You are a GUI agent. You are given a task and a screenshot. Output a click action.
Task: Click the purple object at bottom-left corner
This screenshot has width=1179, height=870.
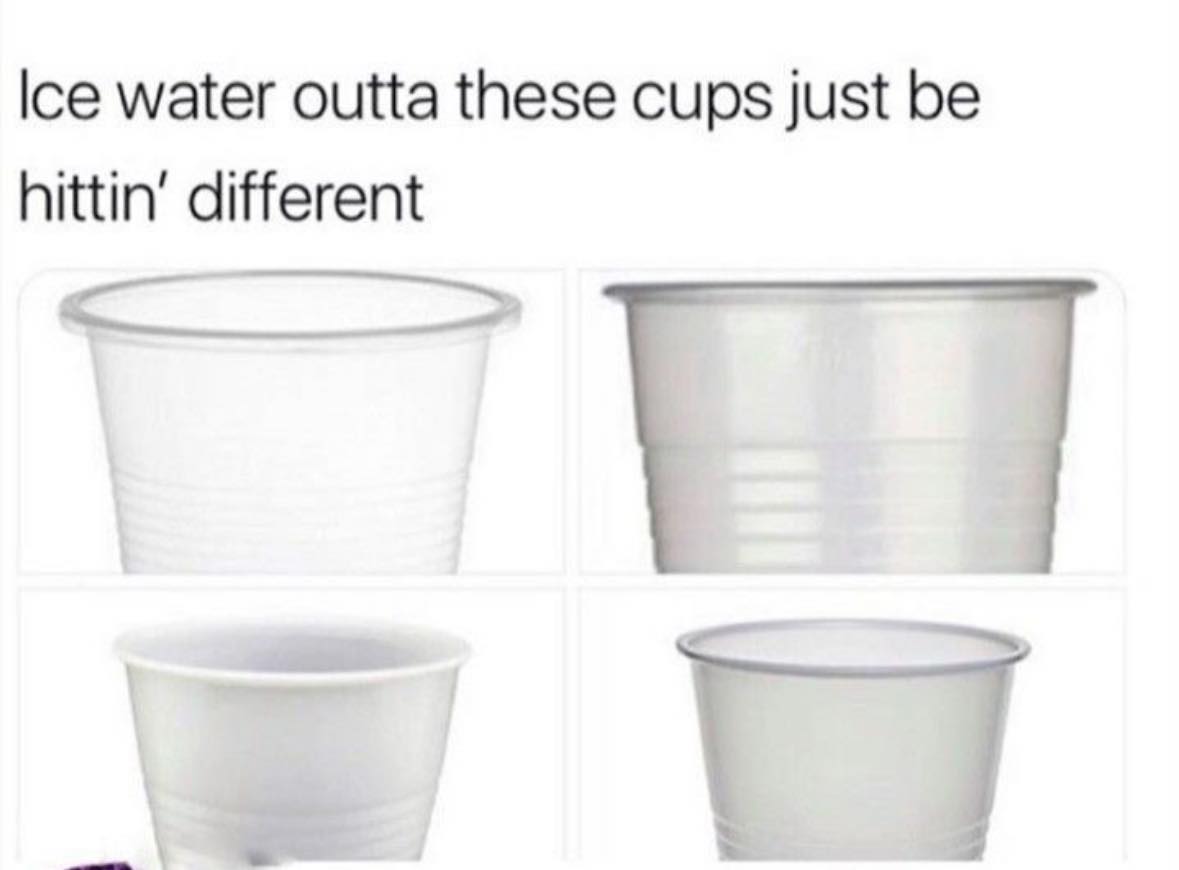coord(100,863)
